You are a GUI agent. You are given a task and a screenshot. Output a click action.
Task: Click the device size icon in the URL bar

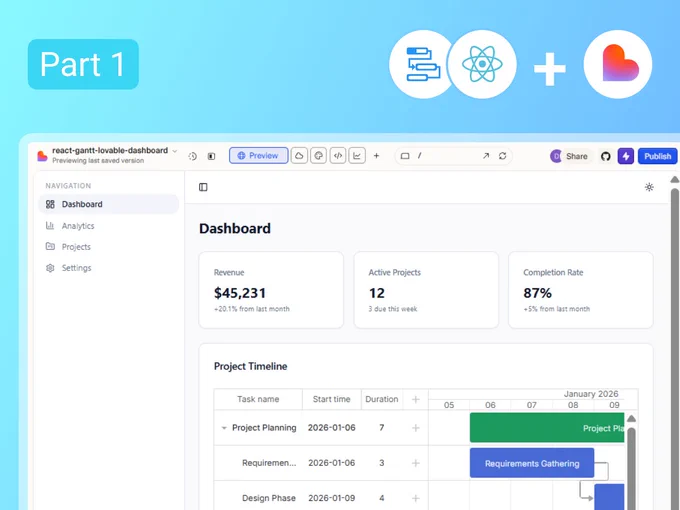click(405, 156)
